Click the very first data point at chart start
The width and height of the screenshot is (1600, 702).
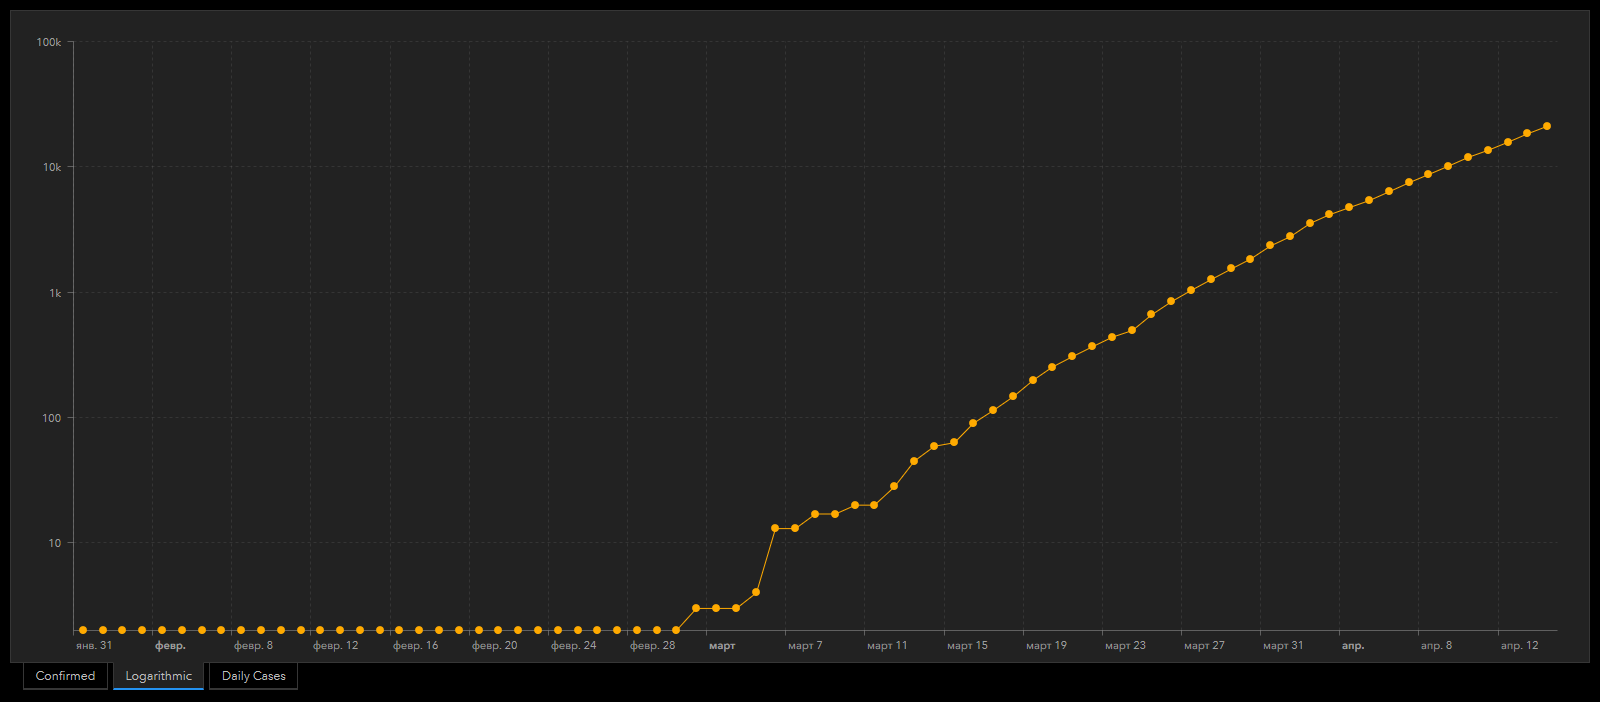click(83, 630)
